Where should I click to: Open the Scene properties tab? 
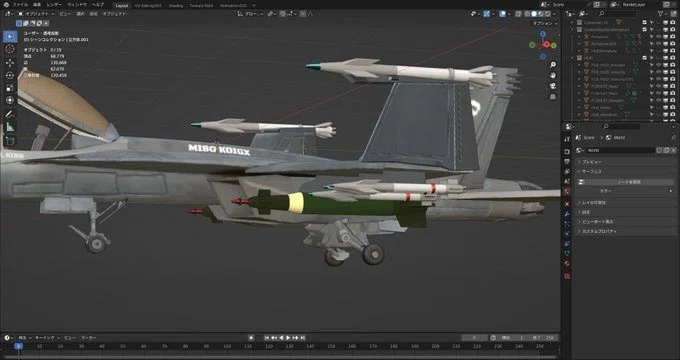[567, 181]
